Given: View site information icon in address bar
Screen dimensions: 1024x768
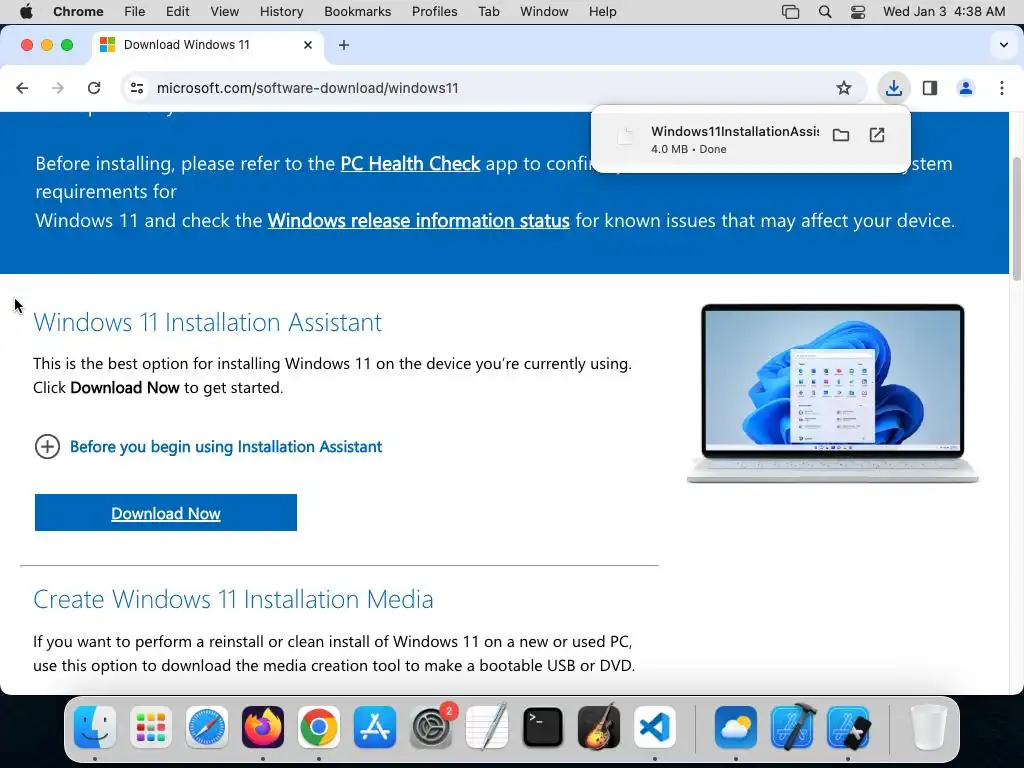Looking at the screenshot, I should pyautogui.click(x=136, y=88).
